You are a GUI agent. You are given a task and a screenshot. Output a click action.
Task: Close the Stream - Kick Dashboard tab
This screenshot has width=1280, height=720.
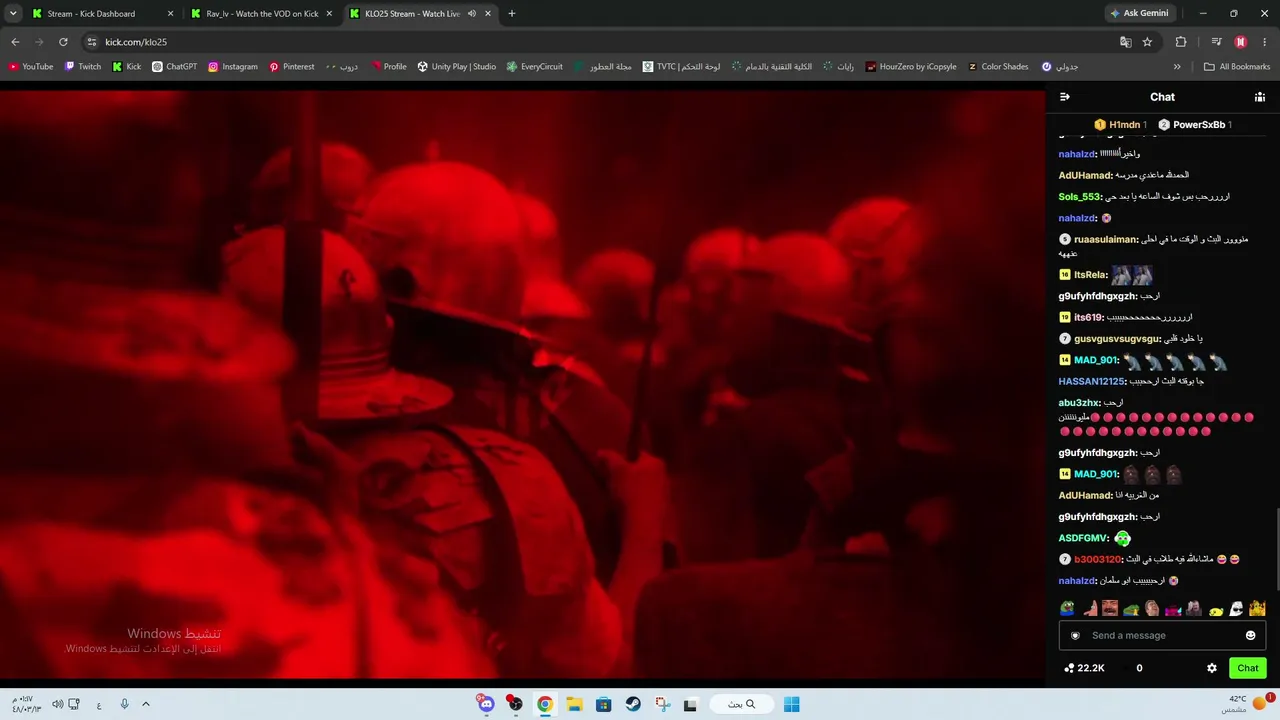point(170,14)
